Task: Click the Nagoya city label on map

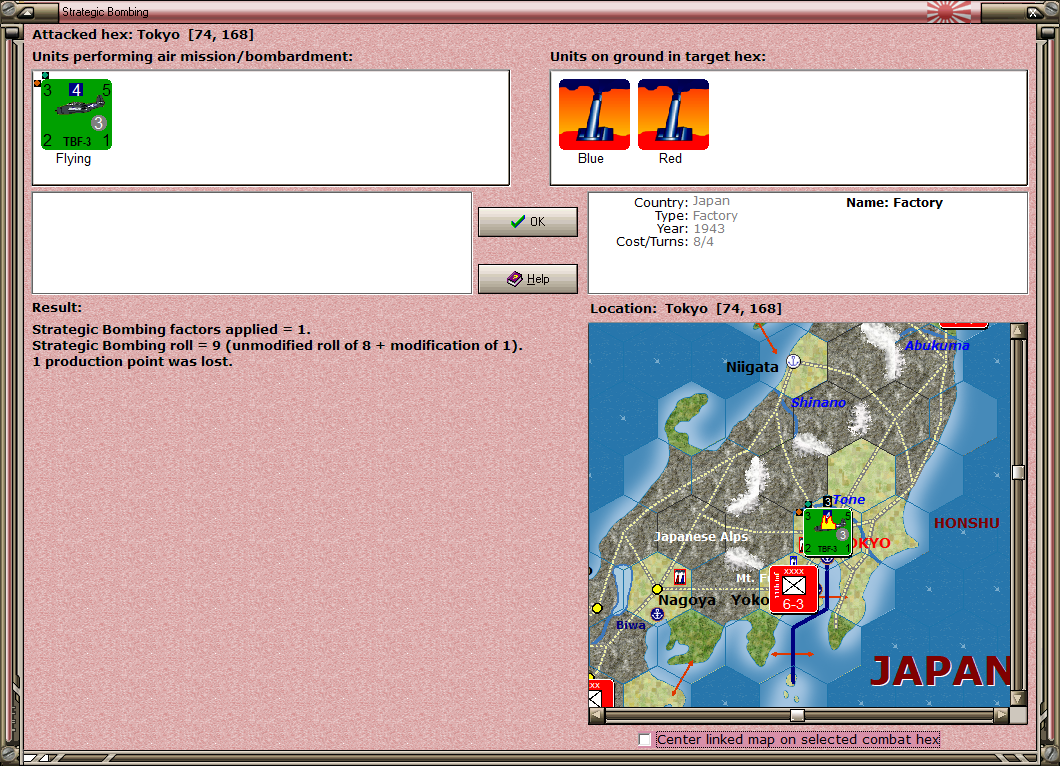Action: [x=687, y=600]
